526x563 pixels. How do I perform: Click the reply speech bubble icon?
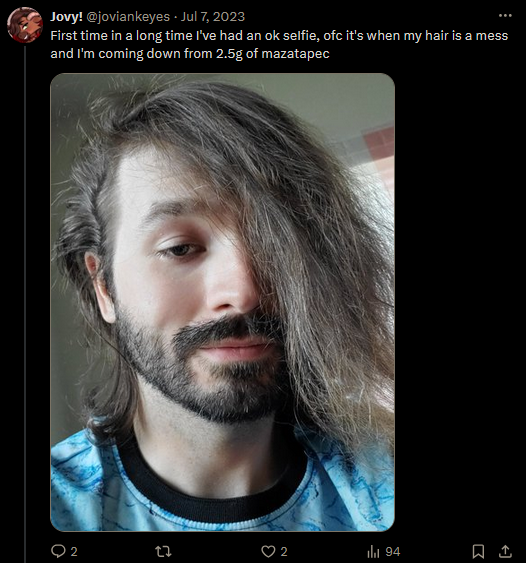click(x=58, y=551)
